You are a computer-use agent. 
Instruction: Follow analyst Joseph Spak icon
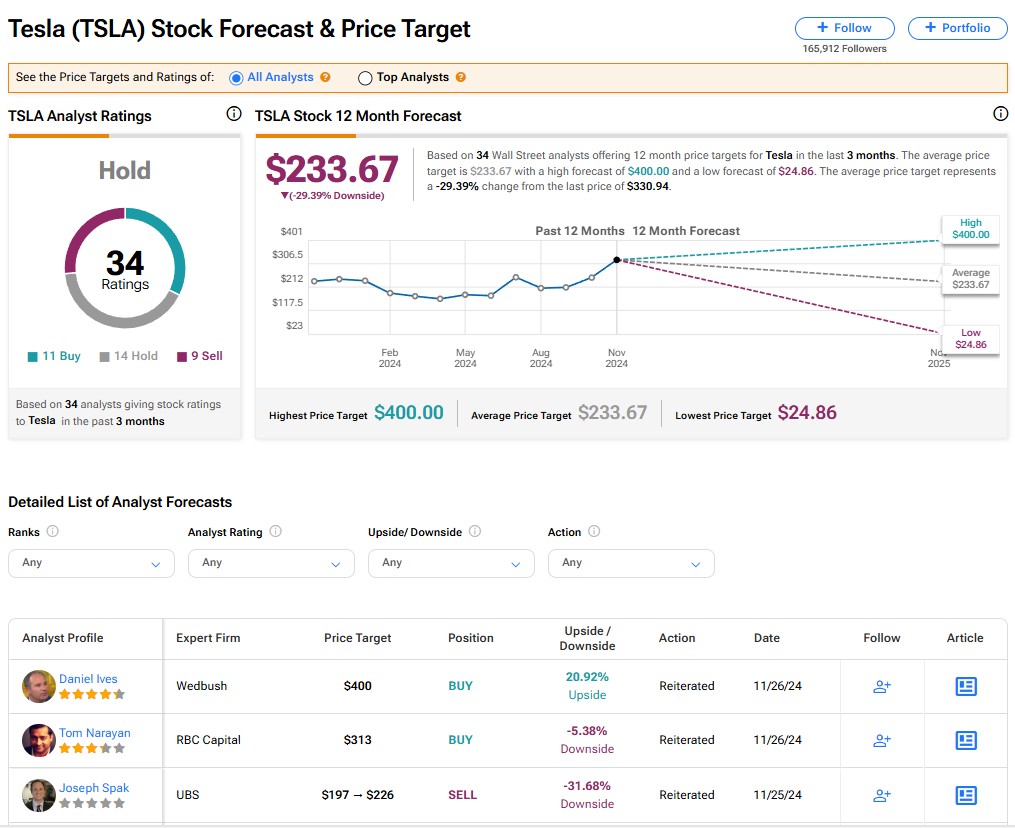882,796
